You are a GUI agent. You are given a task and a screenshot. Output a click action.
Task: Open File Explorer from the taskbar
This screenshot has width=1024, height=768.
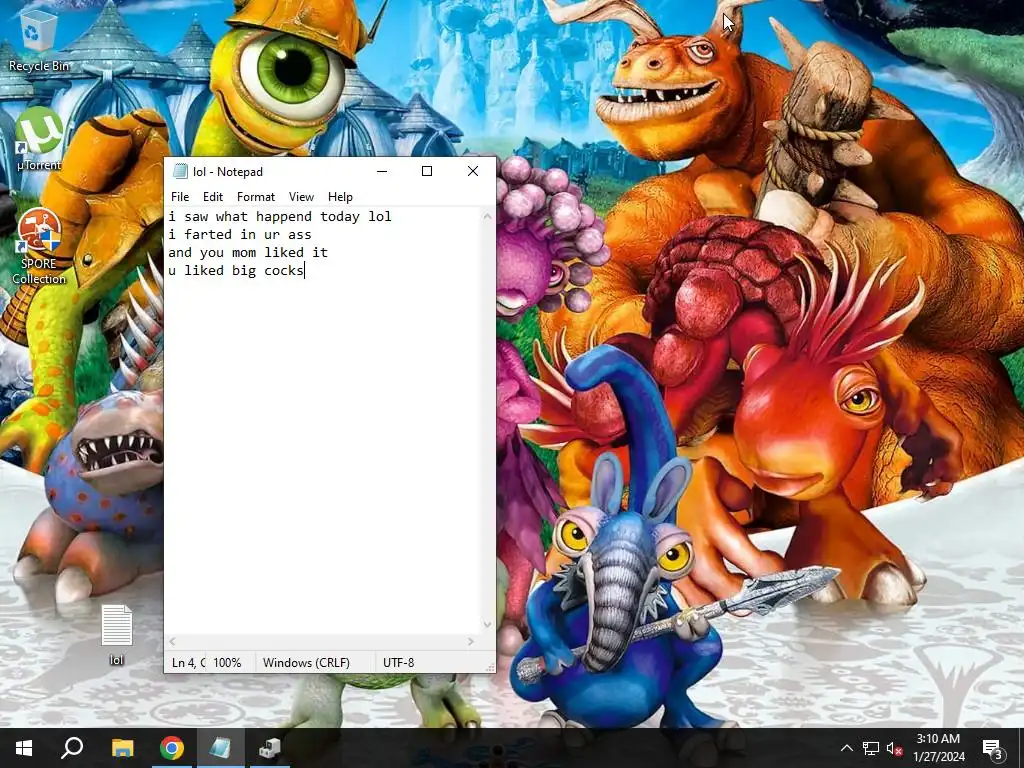(122, 748)
